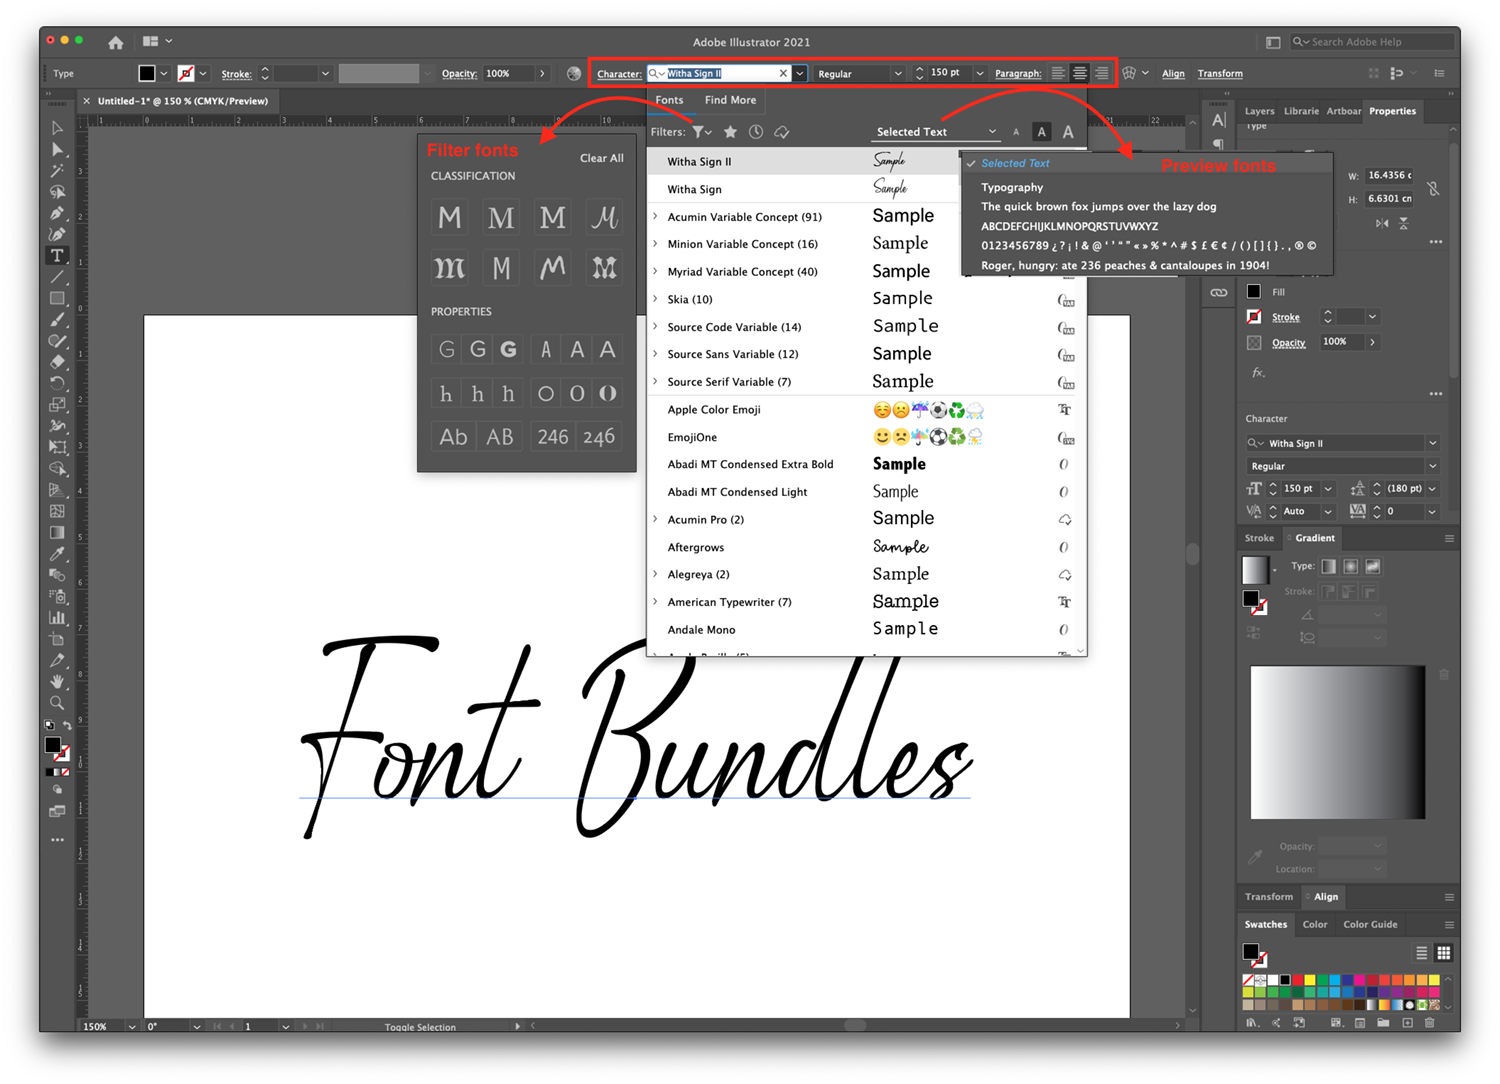The image size is (1500, 1084).
Task: Open the Selected Text preview dropdown
Action: pyautogui.click(x=936, y=132)
